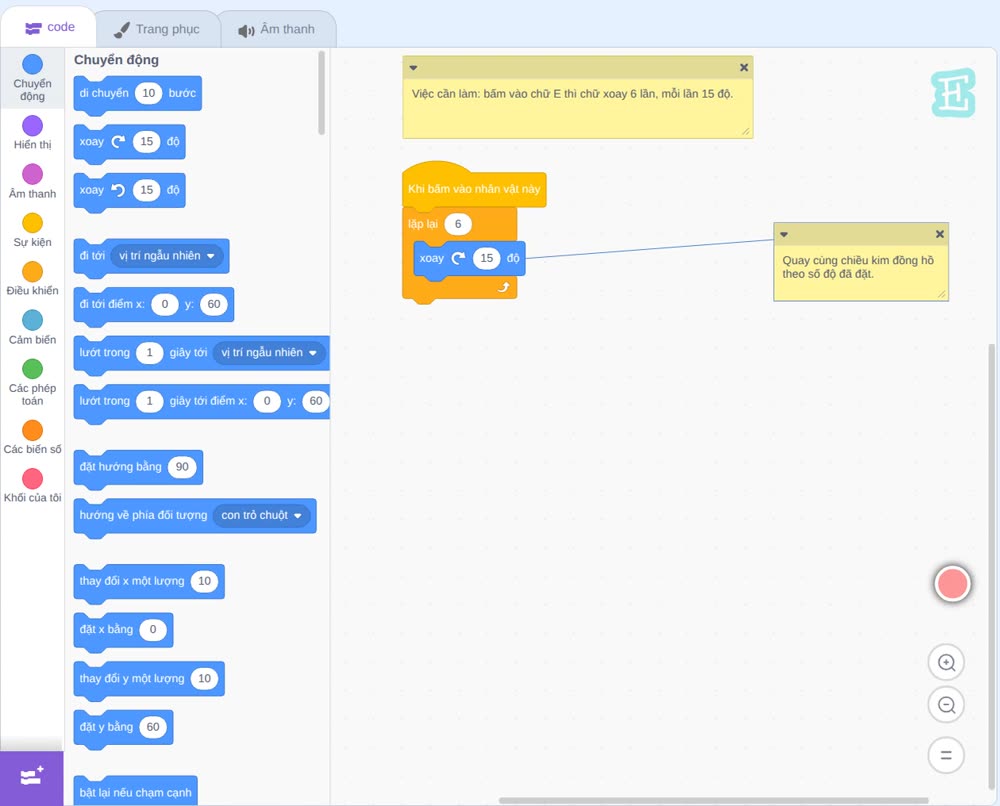Click the 'Chuyển động' palette heading
Viewport: 1000px width, 806px height.
pos(116,60)
